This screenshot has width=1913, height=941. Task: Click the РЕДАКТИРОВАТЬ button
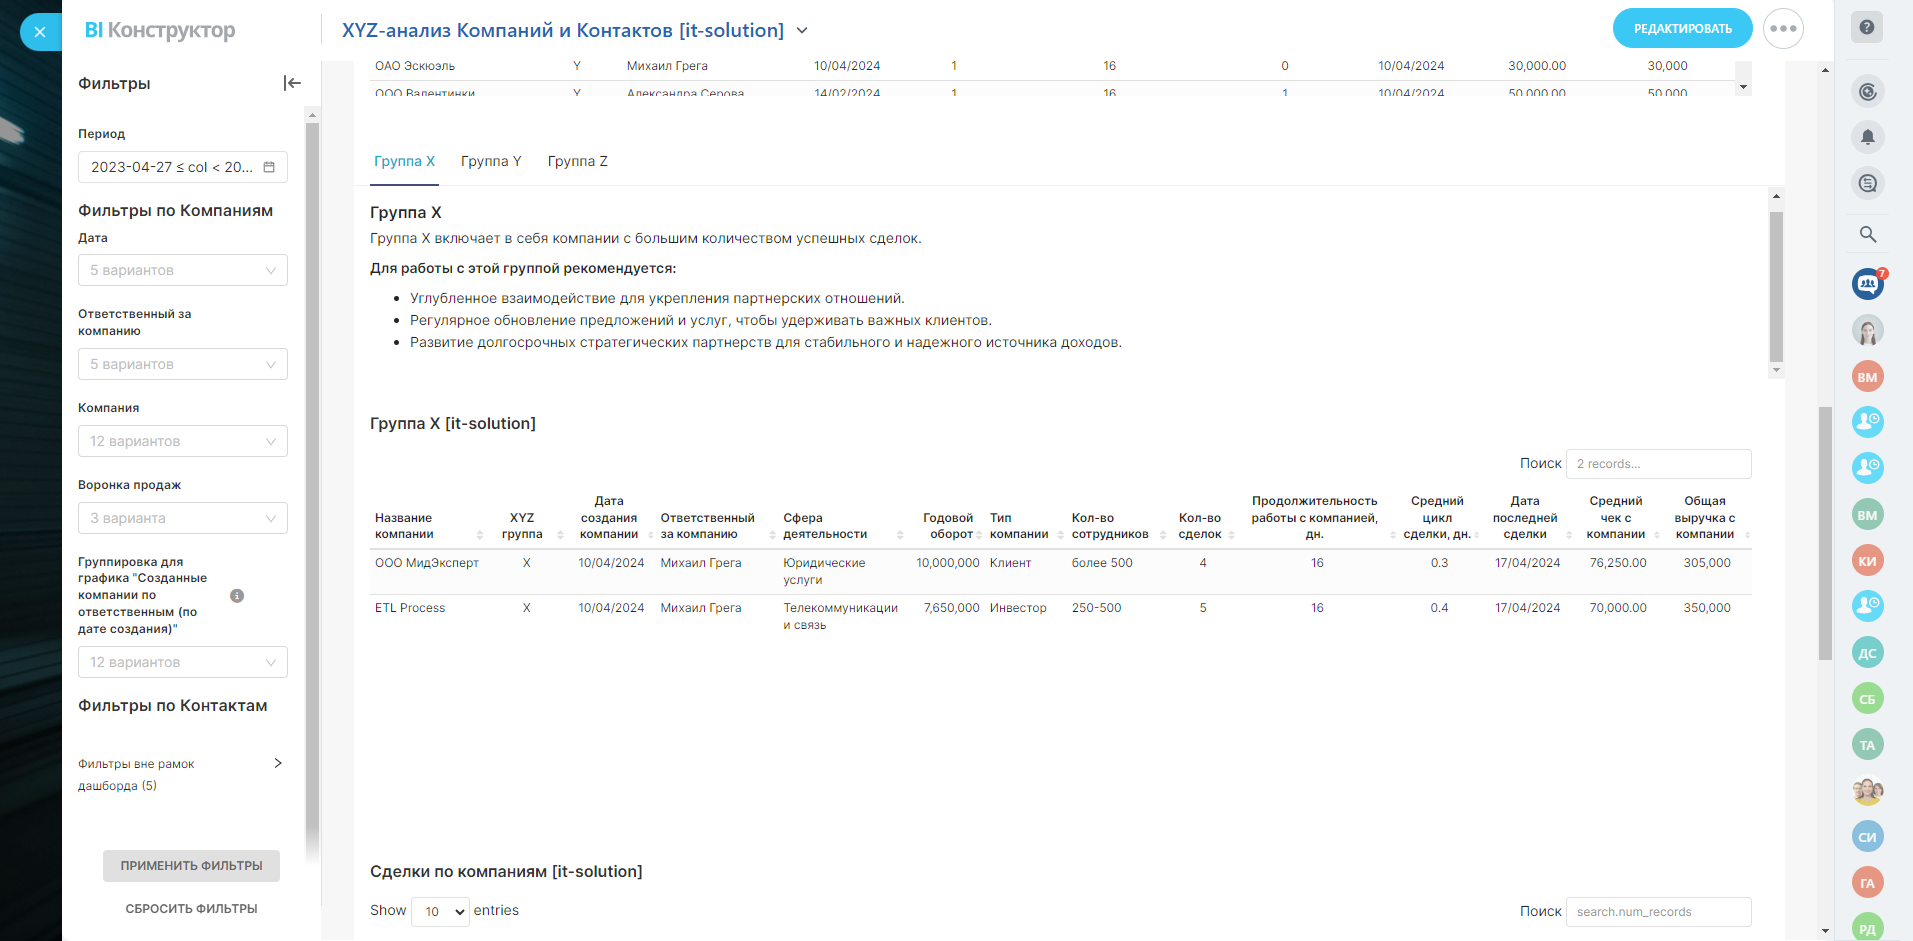pos(1682,29)
